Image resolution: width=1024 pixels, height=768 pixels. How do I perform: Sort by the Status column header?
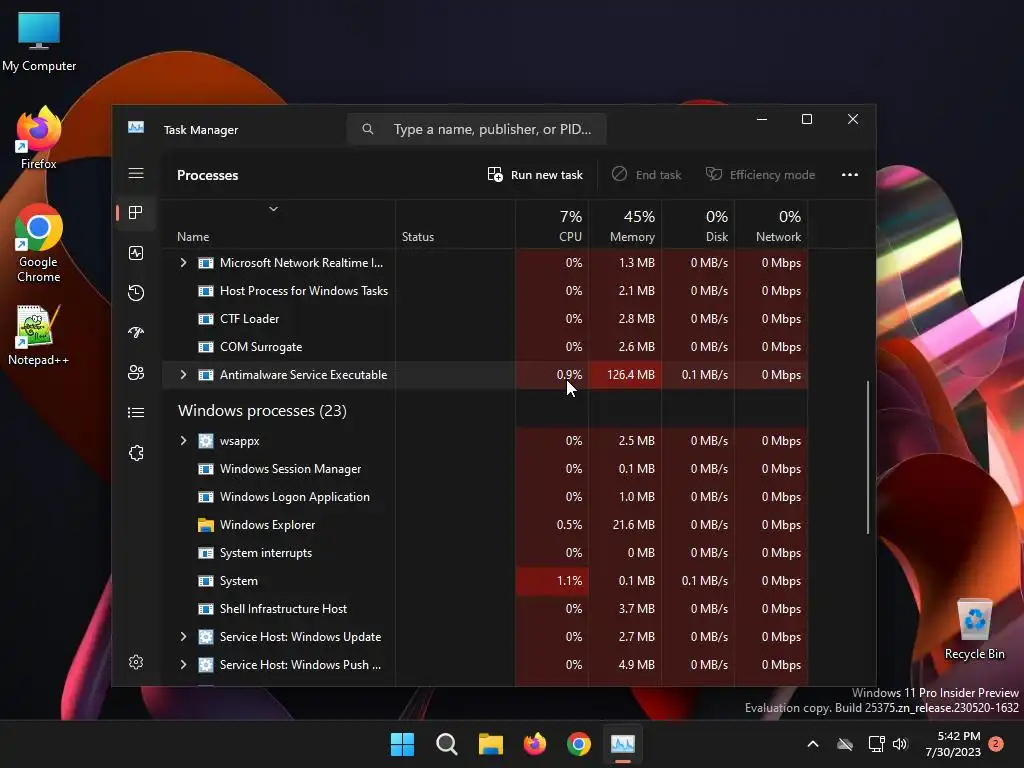(x=455, y=225)
